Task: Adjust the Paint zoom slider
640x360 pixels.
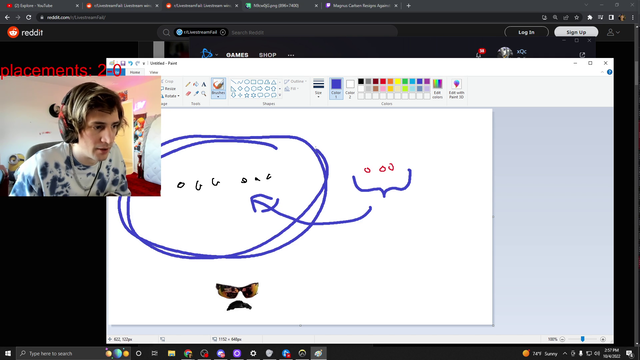Action: point(582,339)
